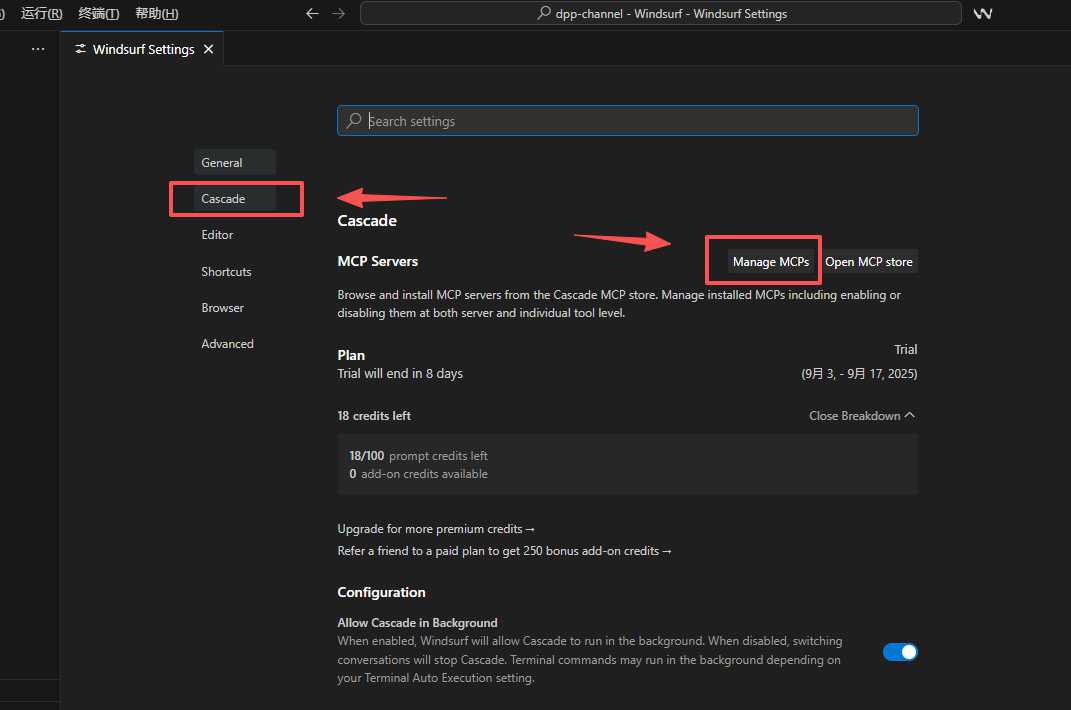Switch to the Windsurf Settings tab
The height and width of the screenshot is (710, 1071).
pyautogui.click(x=143, y=49)
